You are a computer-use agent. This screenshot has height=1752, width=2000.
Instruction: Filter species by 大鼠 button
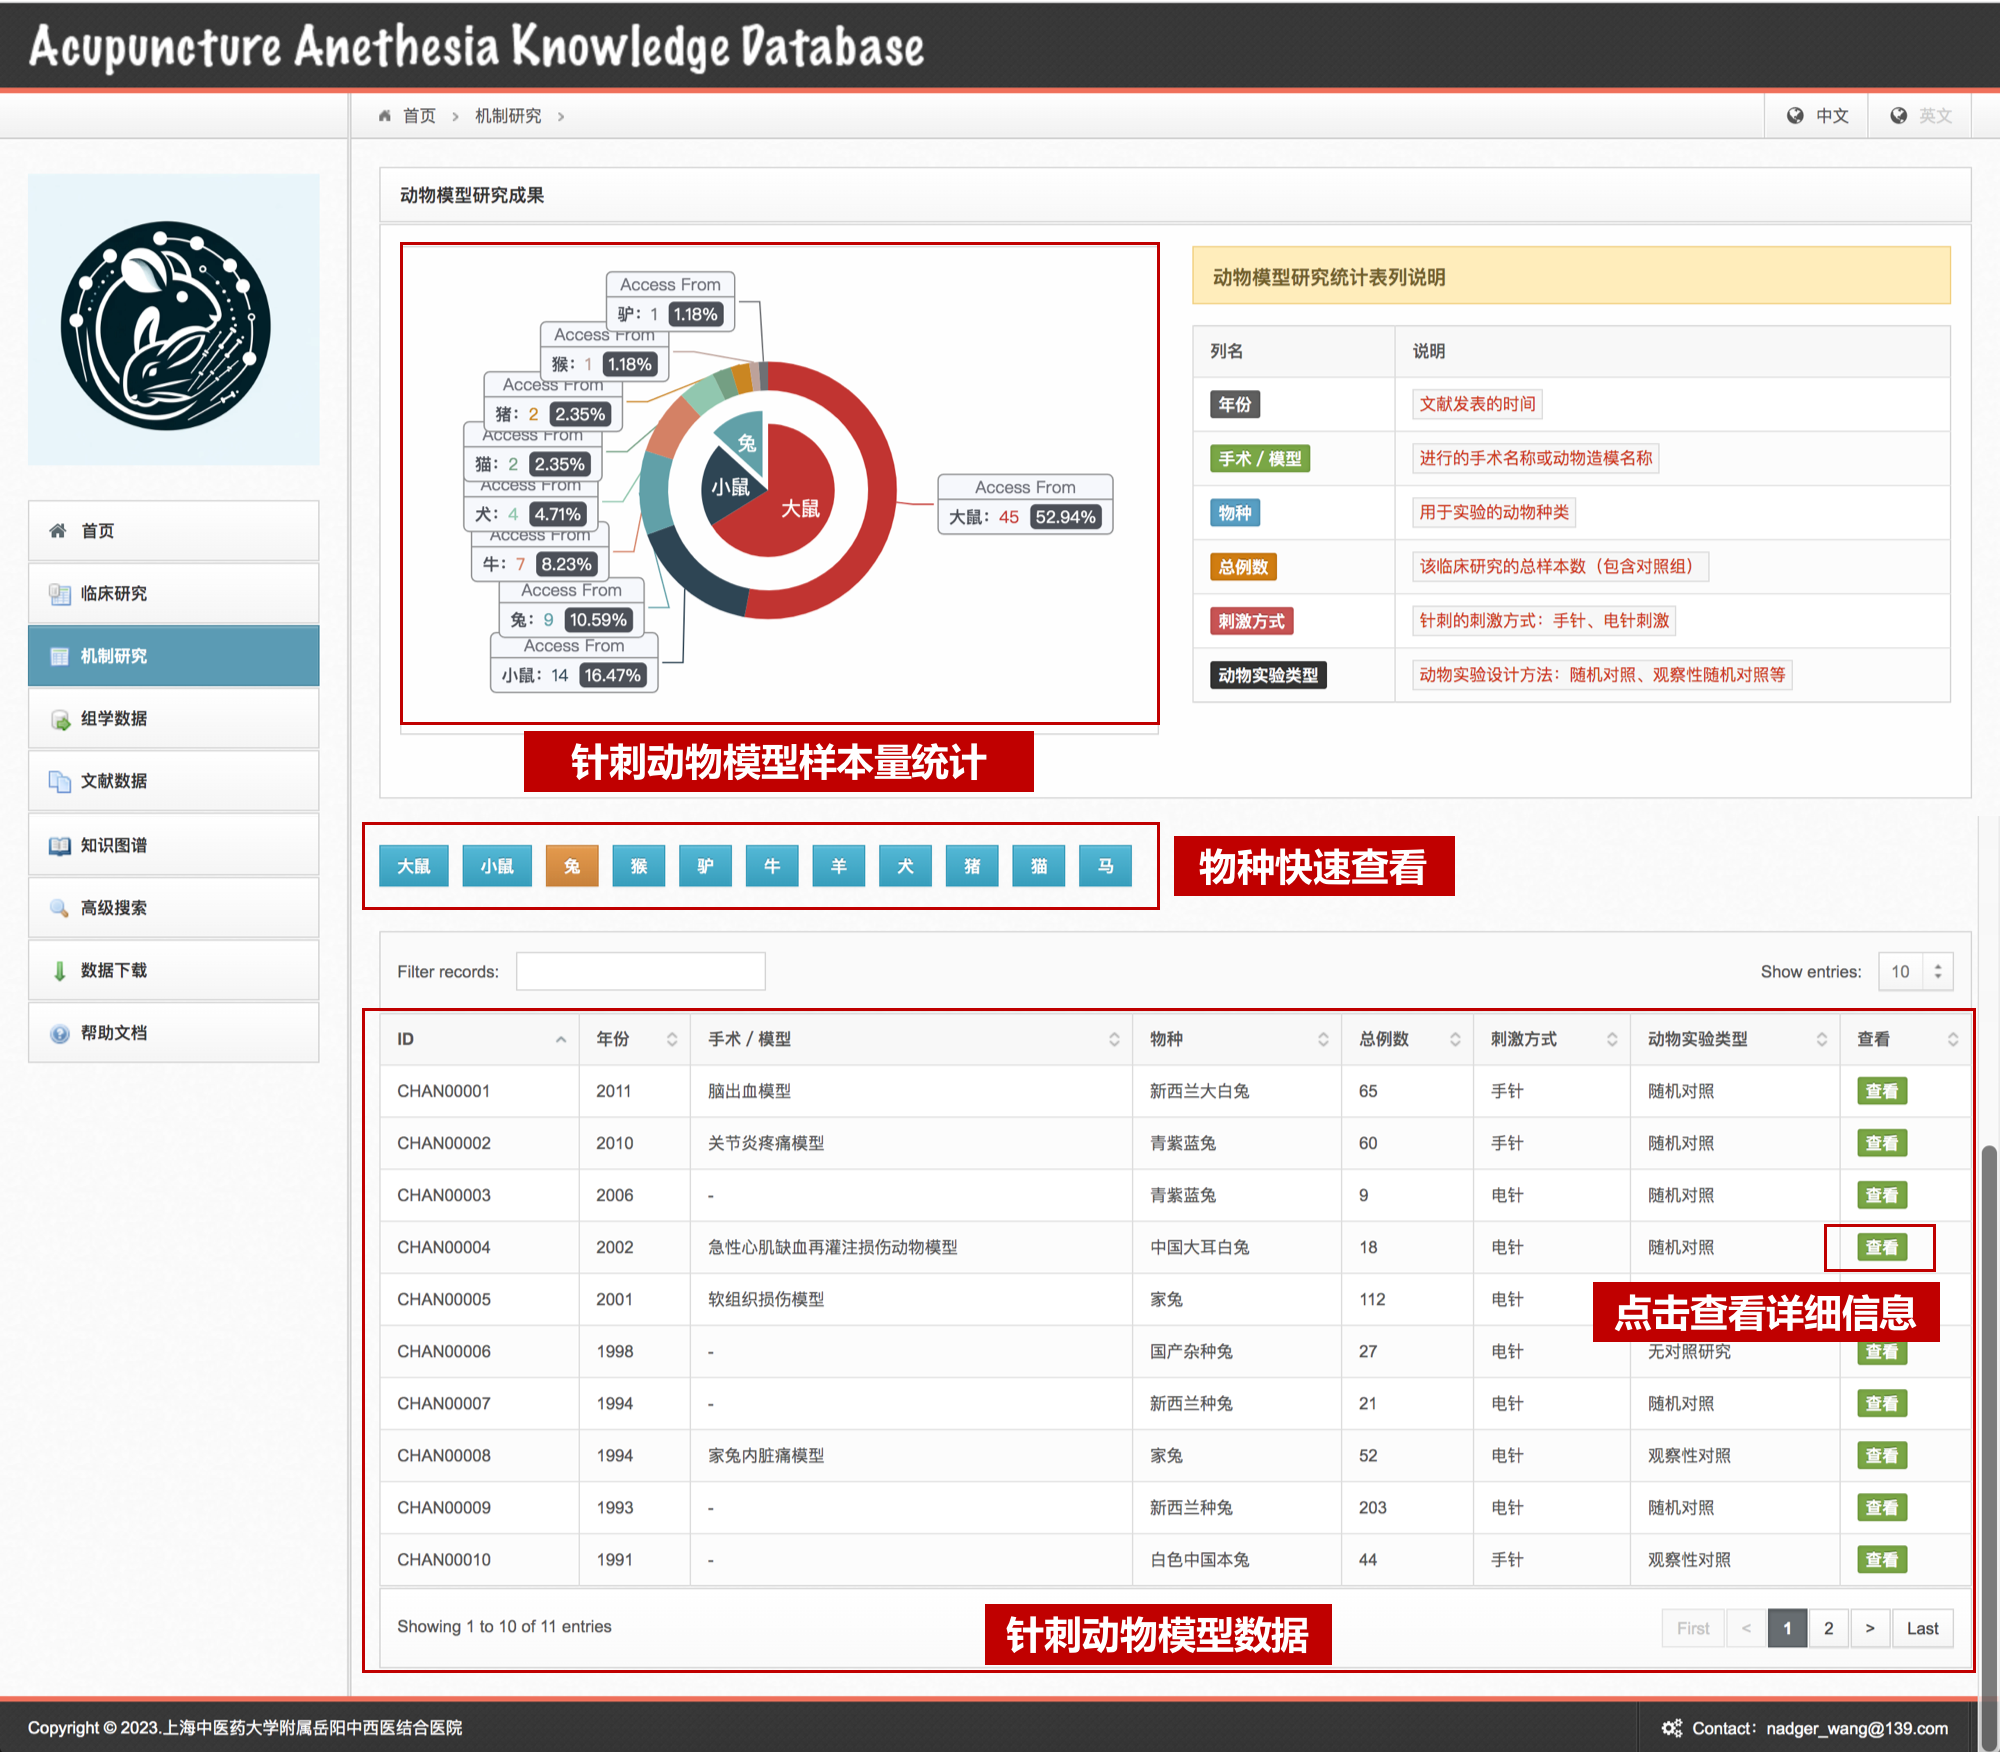tap(413, 866)
